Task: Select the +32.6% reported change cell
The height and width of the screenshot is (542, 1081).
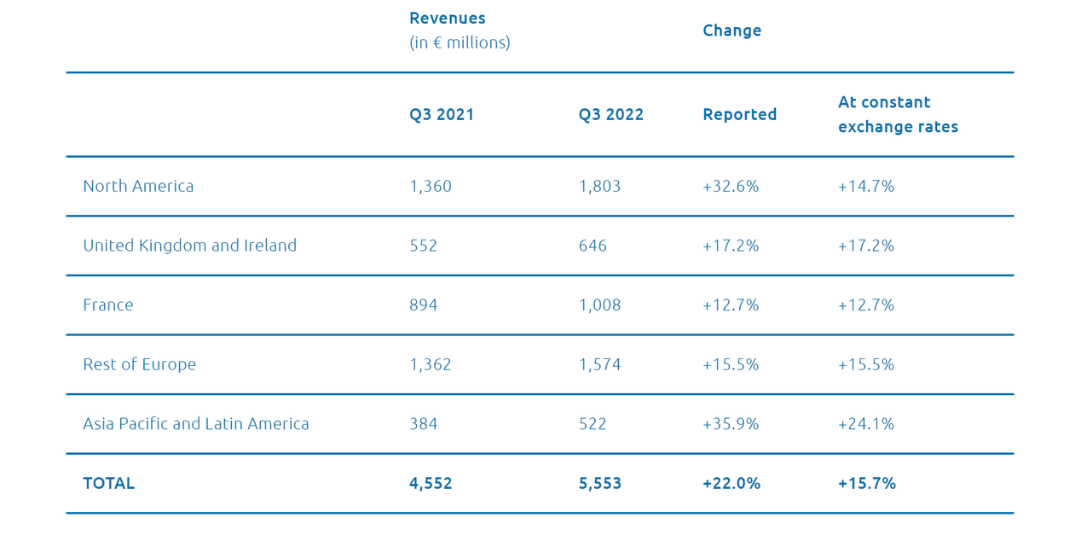Action: point(731,186)
